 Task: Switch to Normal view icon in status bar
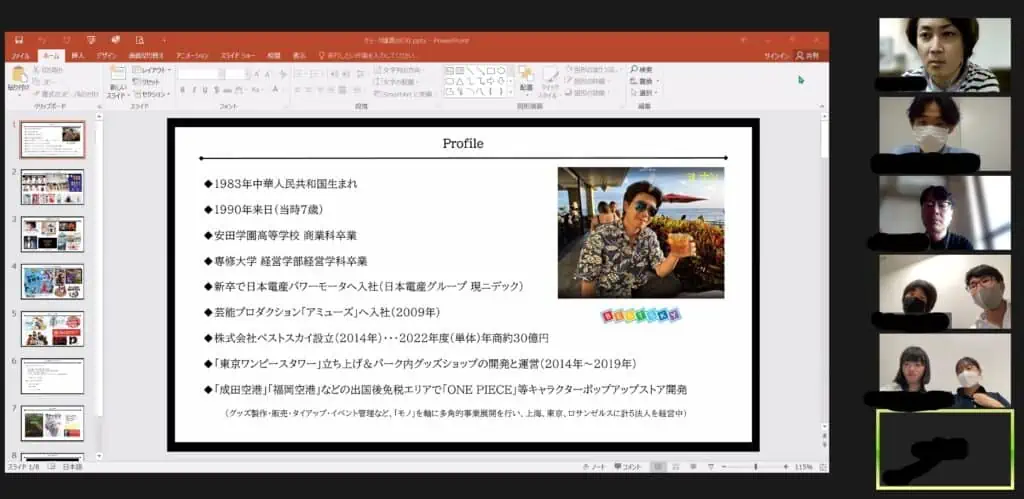pos(658,467)
